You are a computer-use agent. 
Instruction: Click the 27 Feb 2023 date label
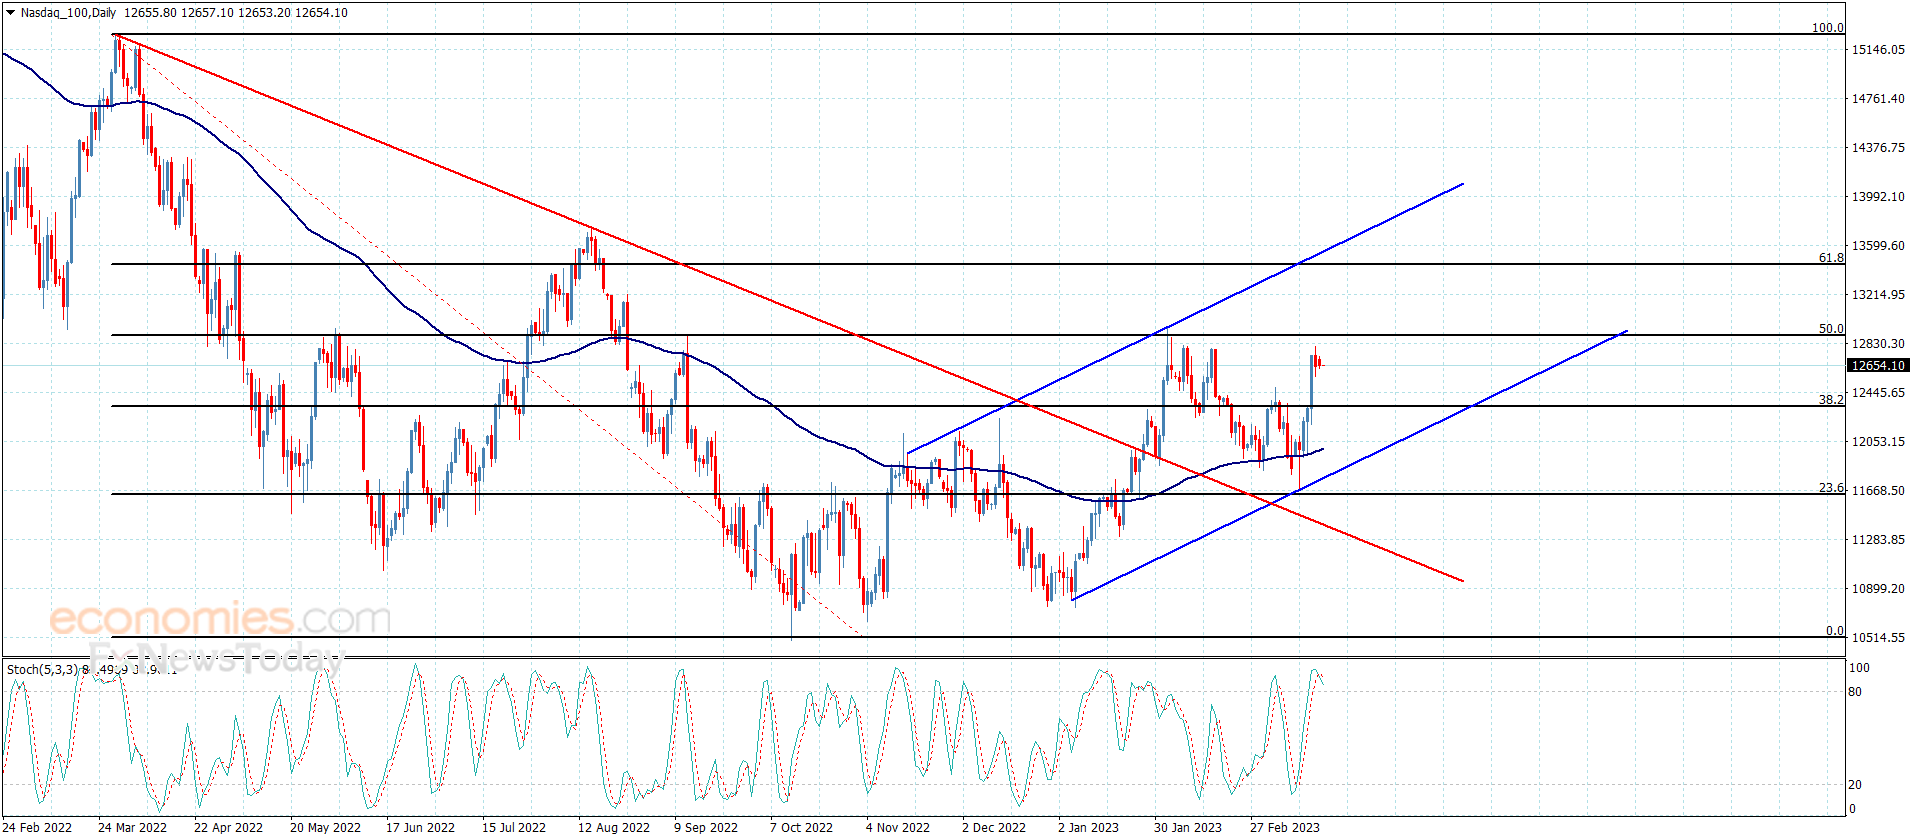click(x=1285, y=828)
